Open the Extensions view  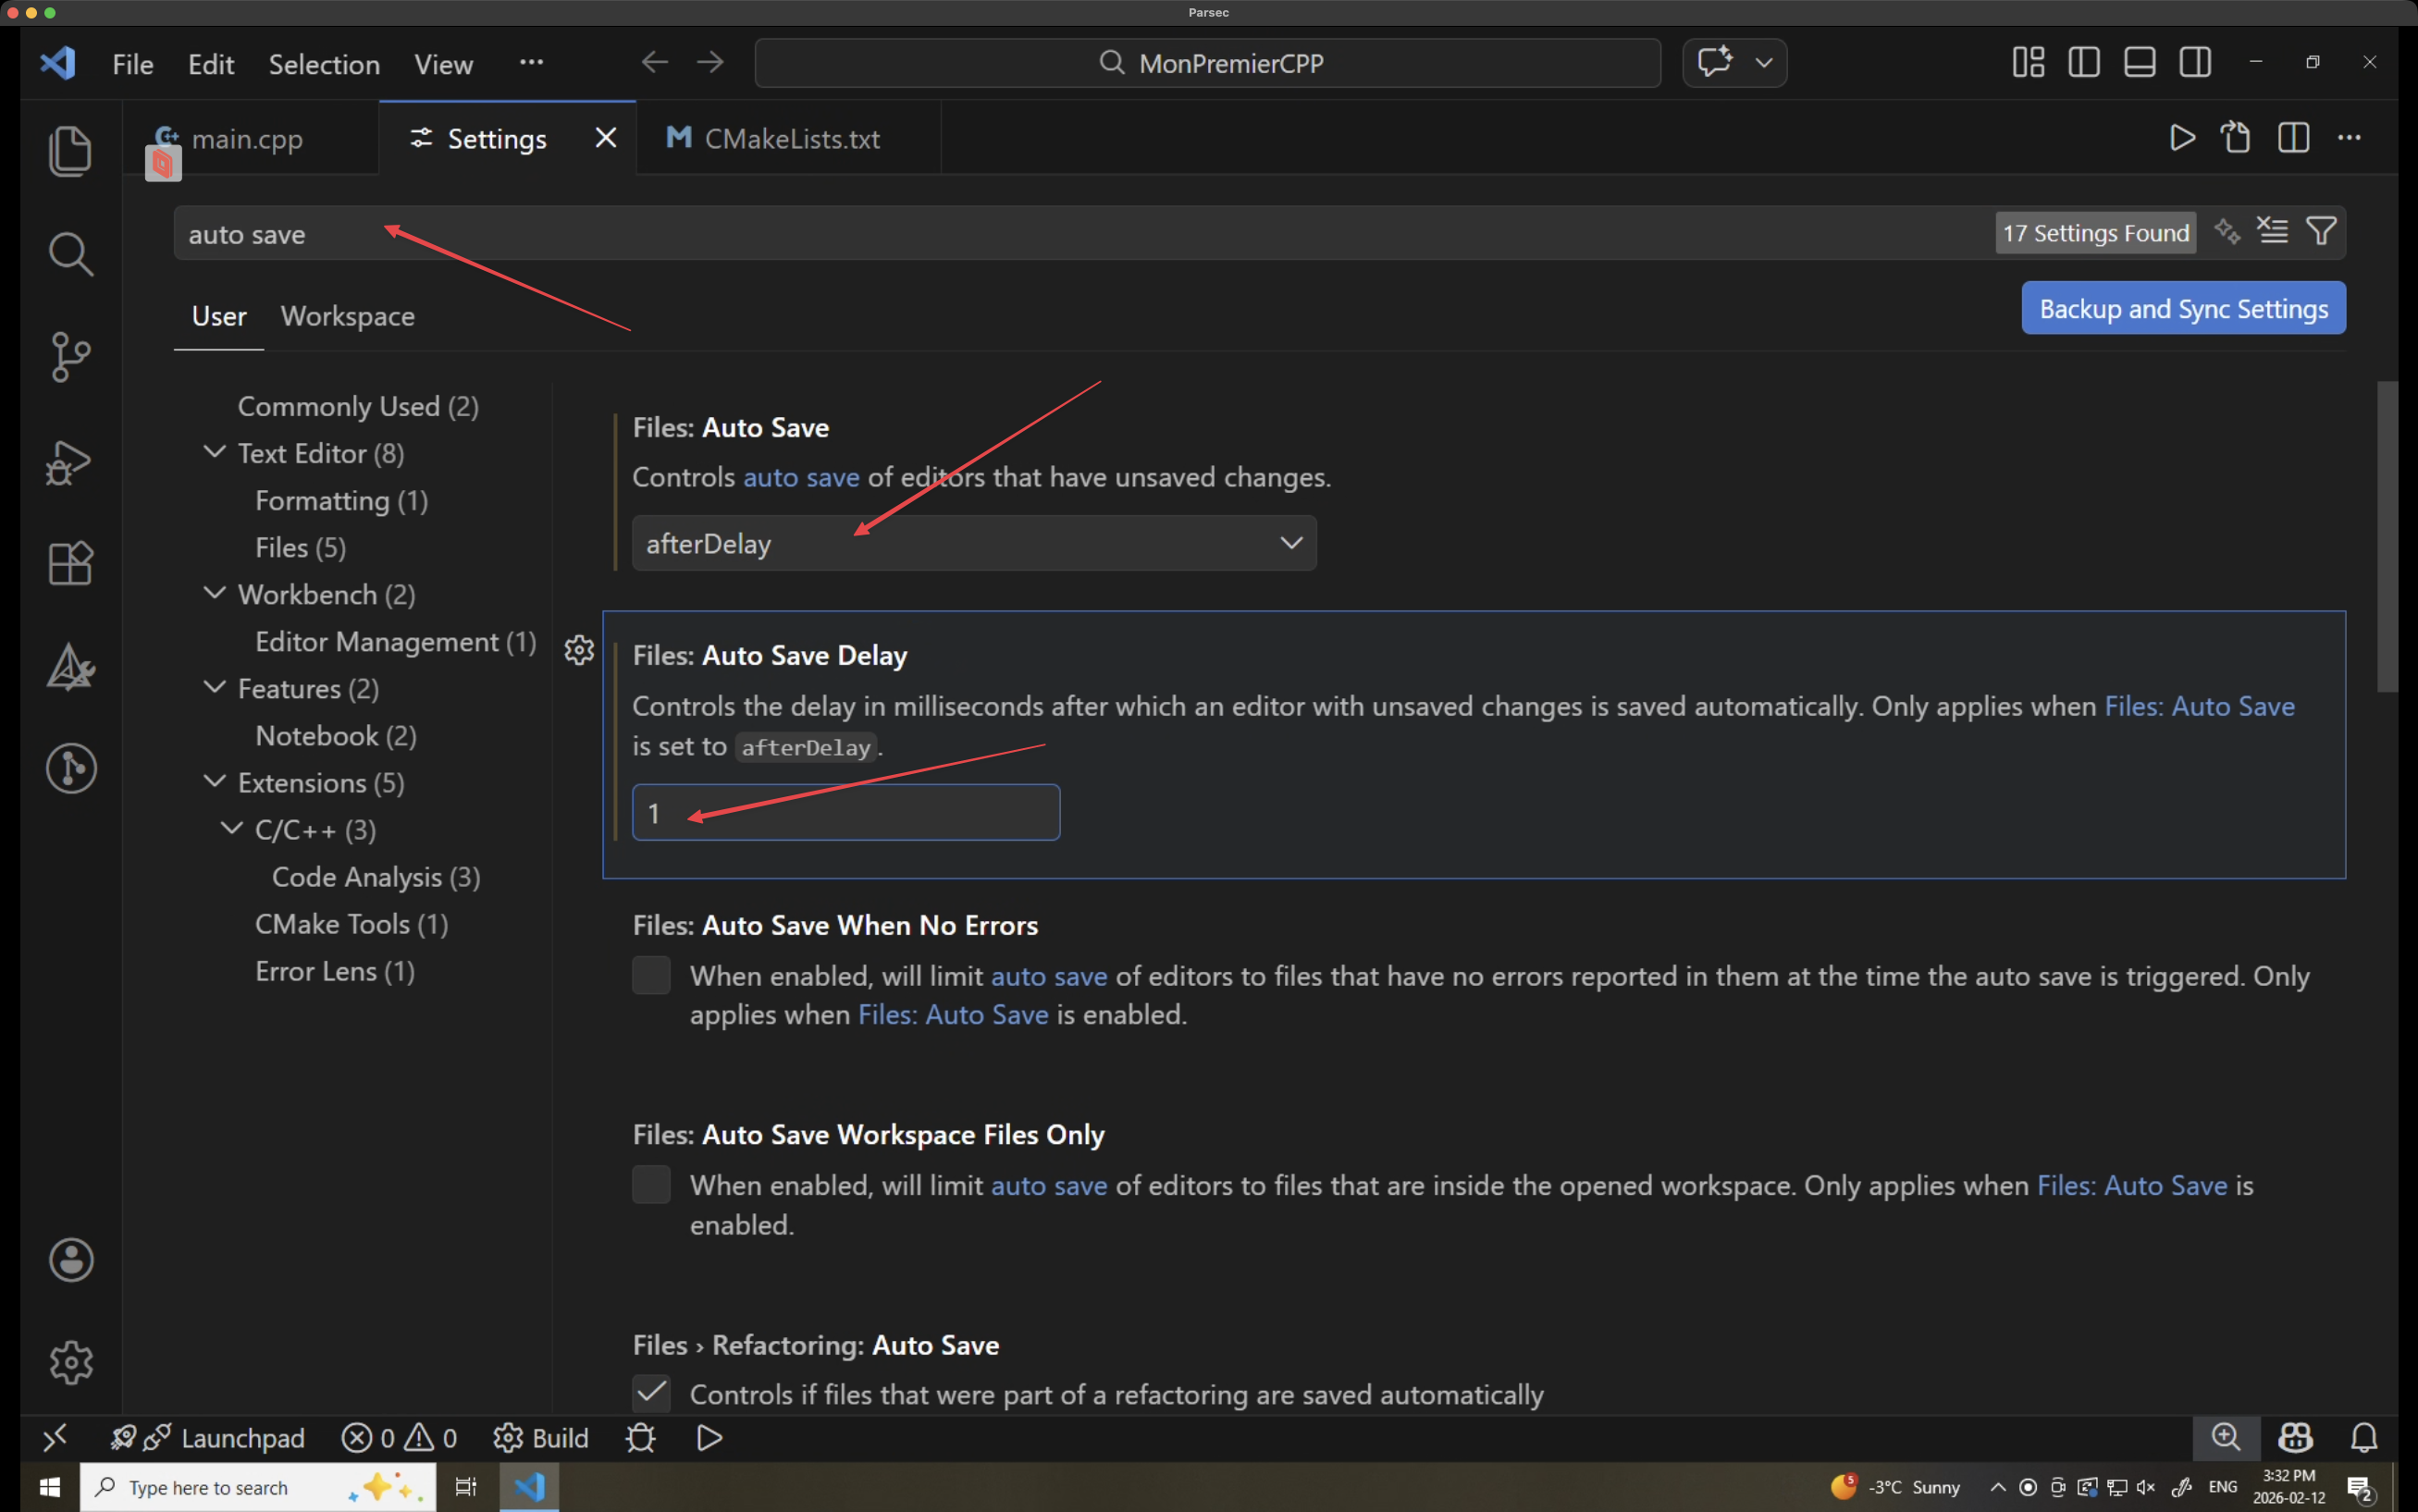[70, 563]
